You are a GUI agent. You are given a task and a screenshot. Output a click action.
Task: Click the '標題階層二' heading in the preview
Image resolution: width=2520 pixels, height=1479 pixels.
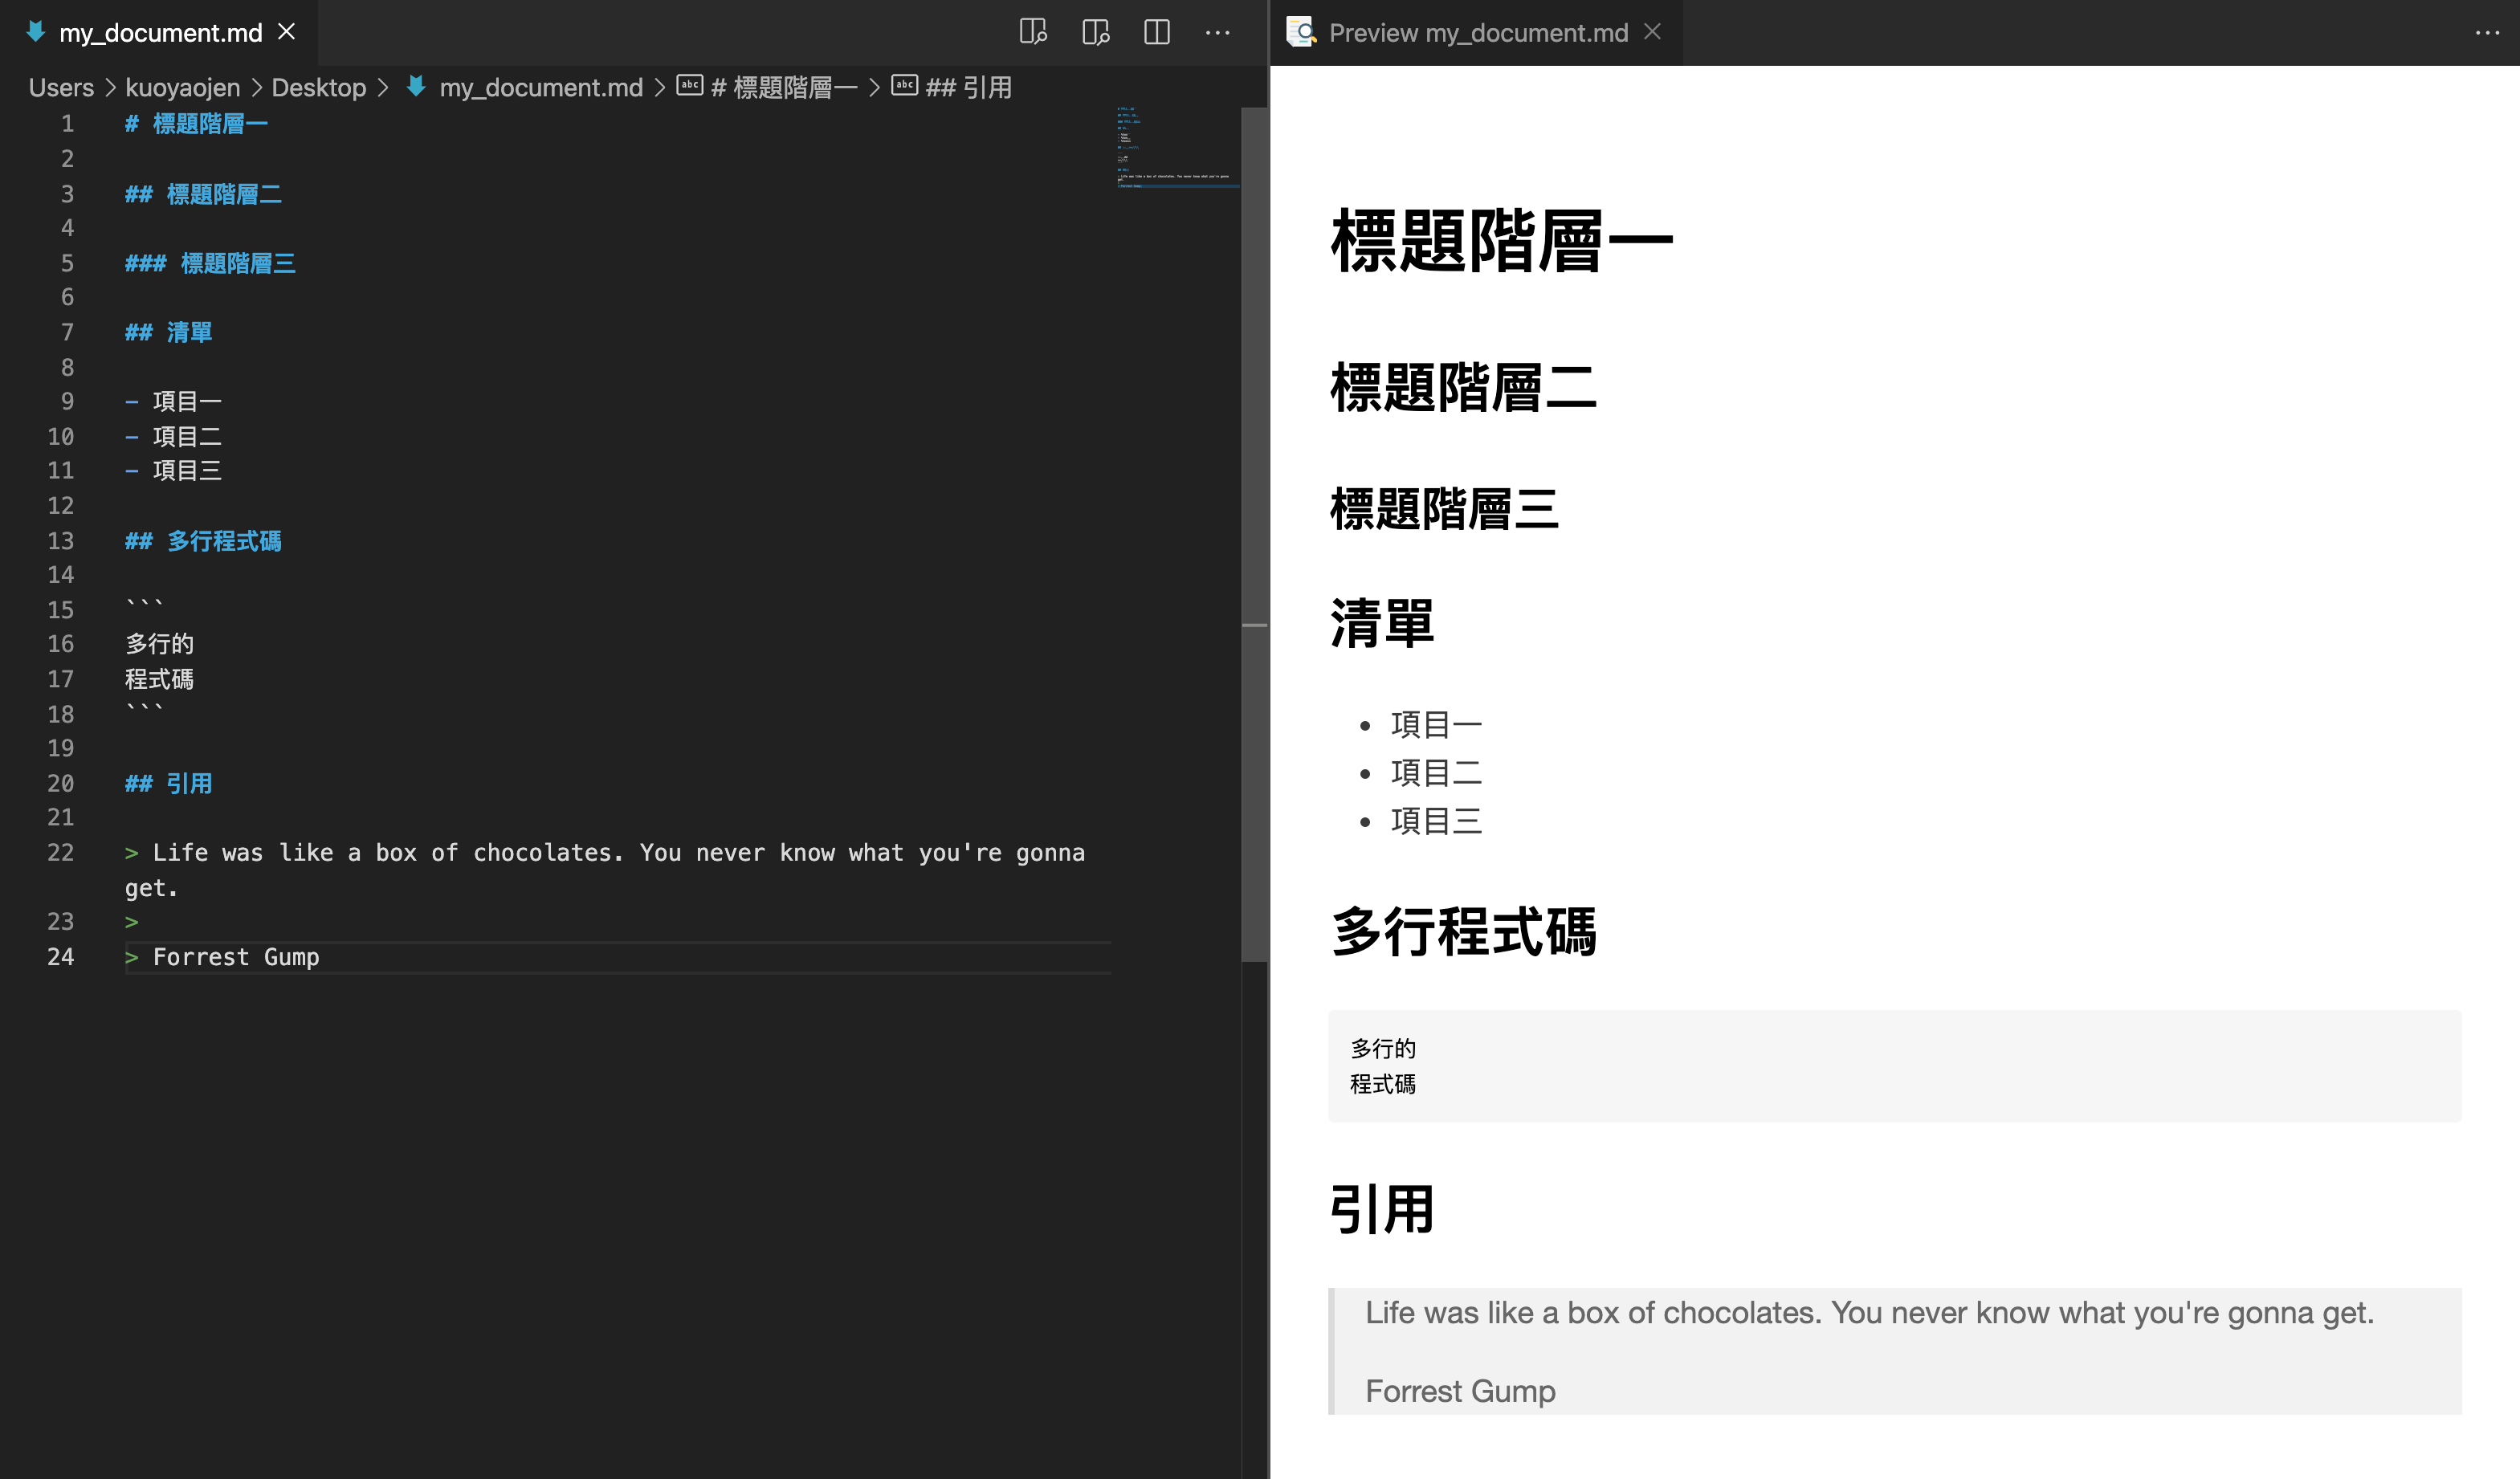[1463, 388]
